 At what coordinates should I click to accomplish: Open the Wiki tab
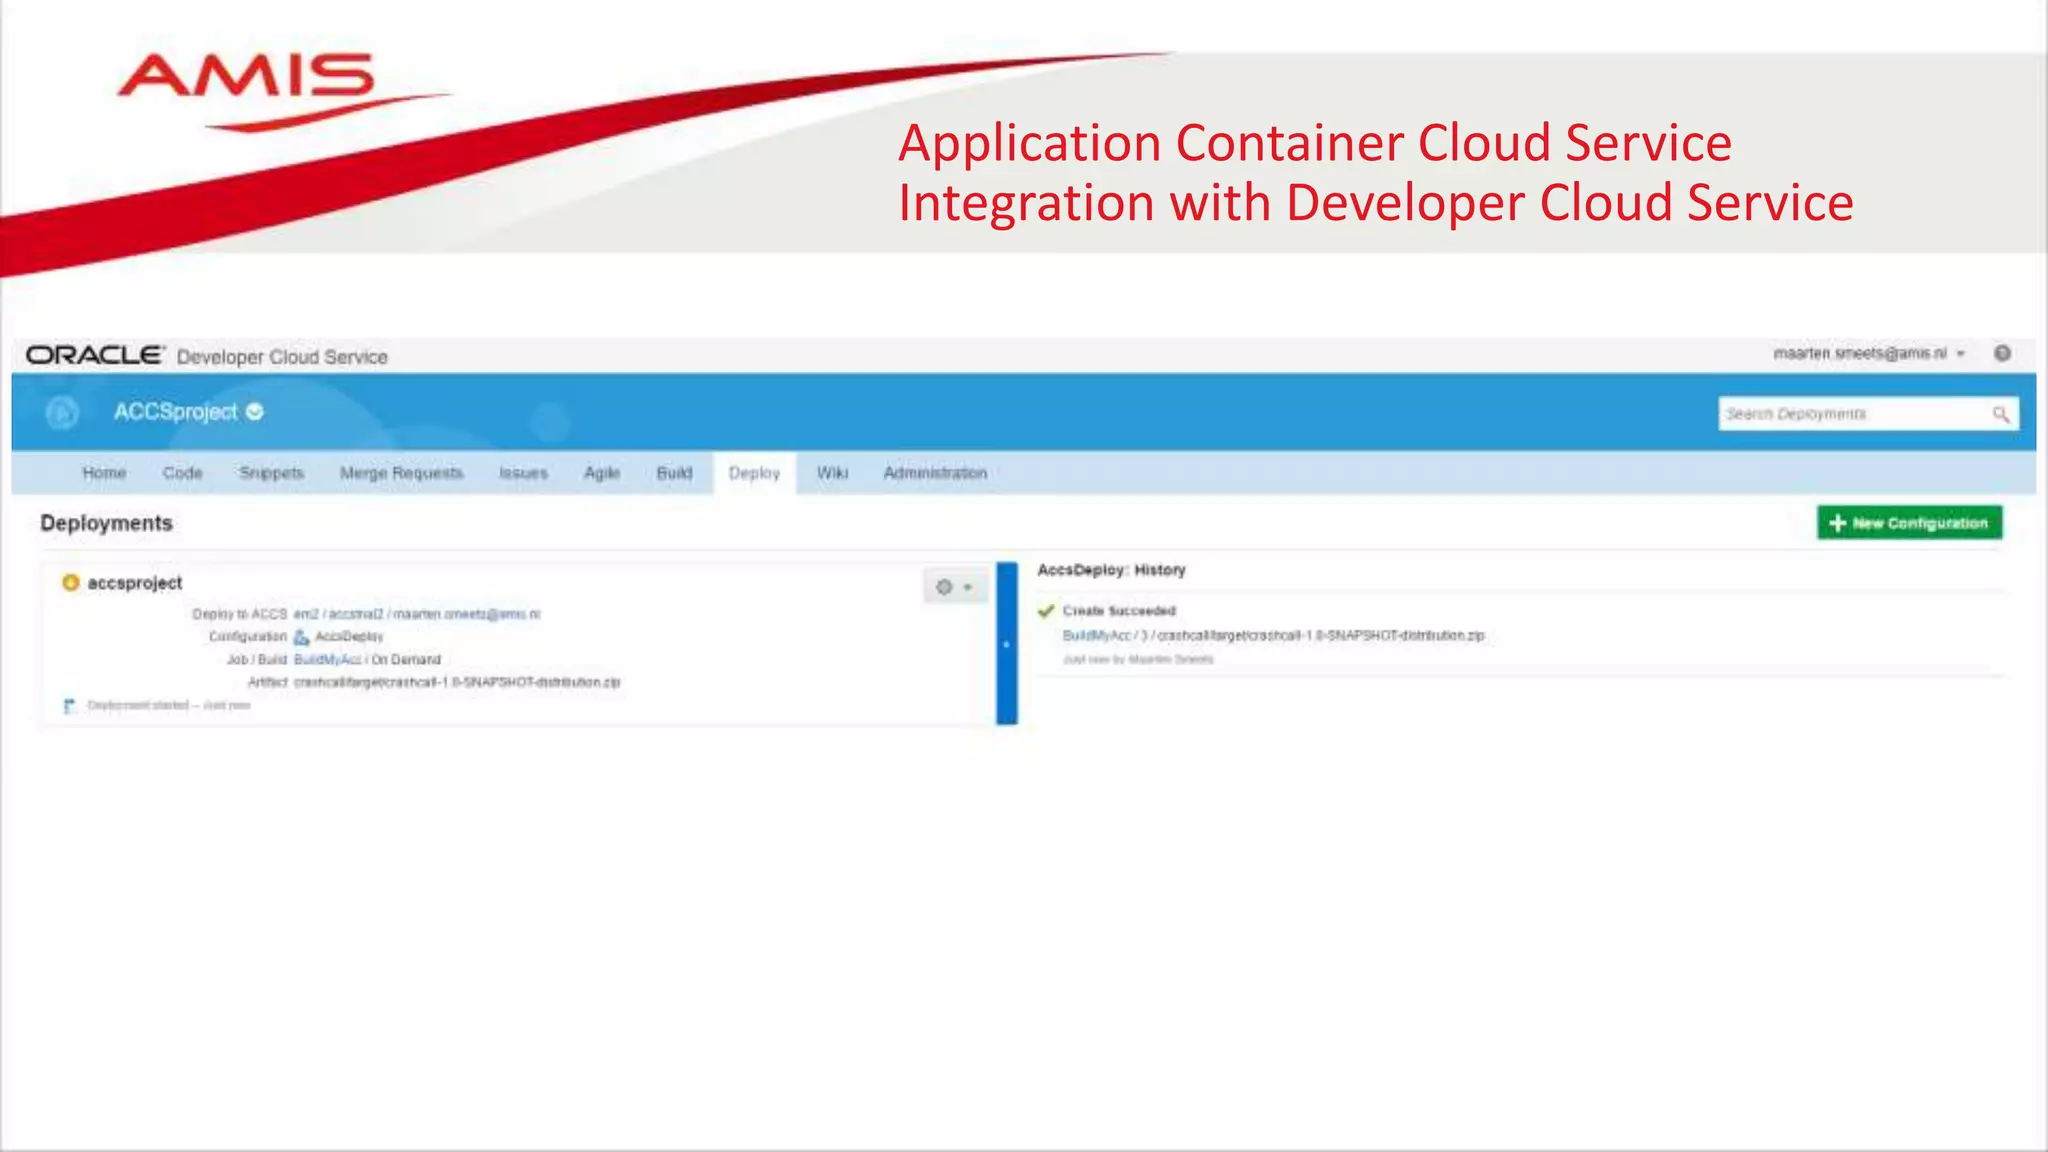click(x=832, y=473)
